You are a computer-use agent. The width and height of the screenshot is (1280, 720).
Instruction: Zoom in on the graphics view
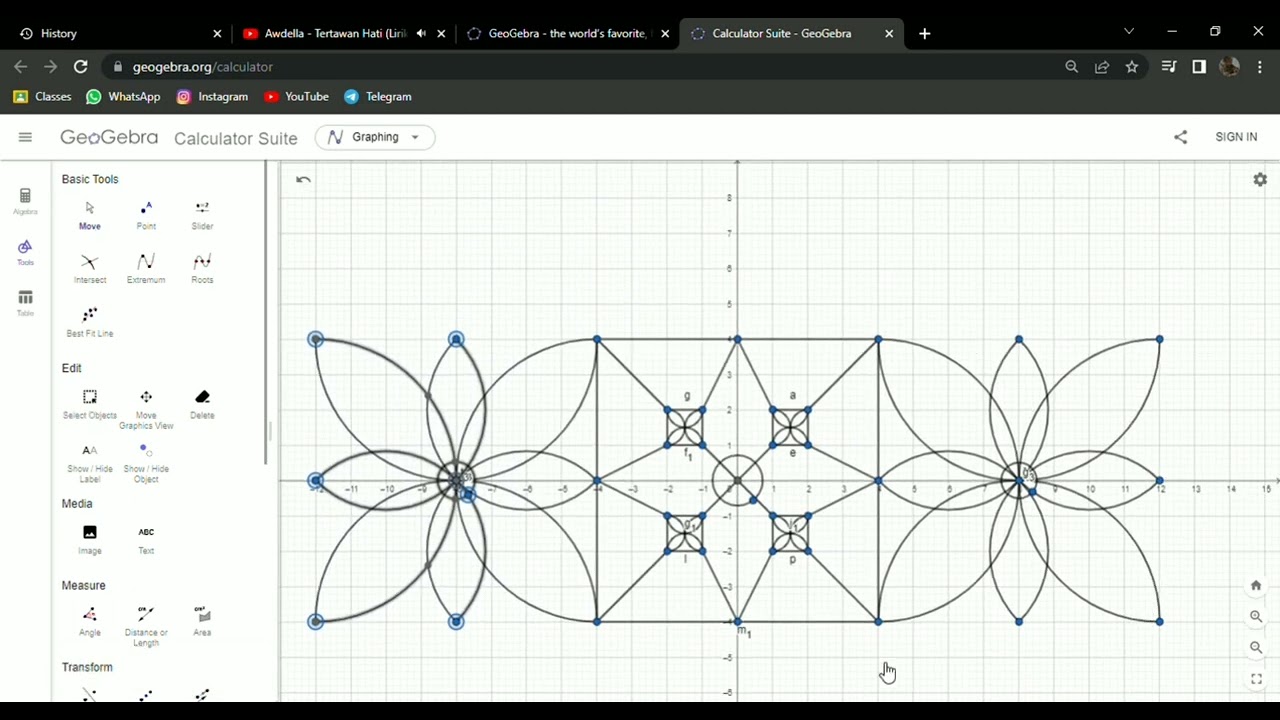(x=1256, y=617)
